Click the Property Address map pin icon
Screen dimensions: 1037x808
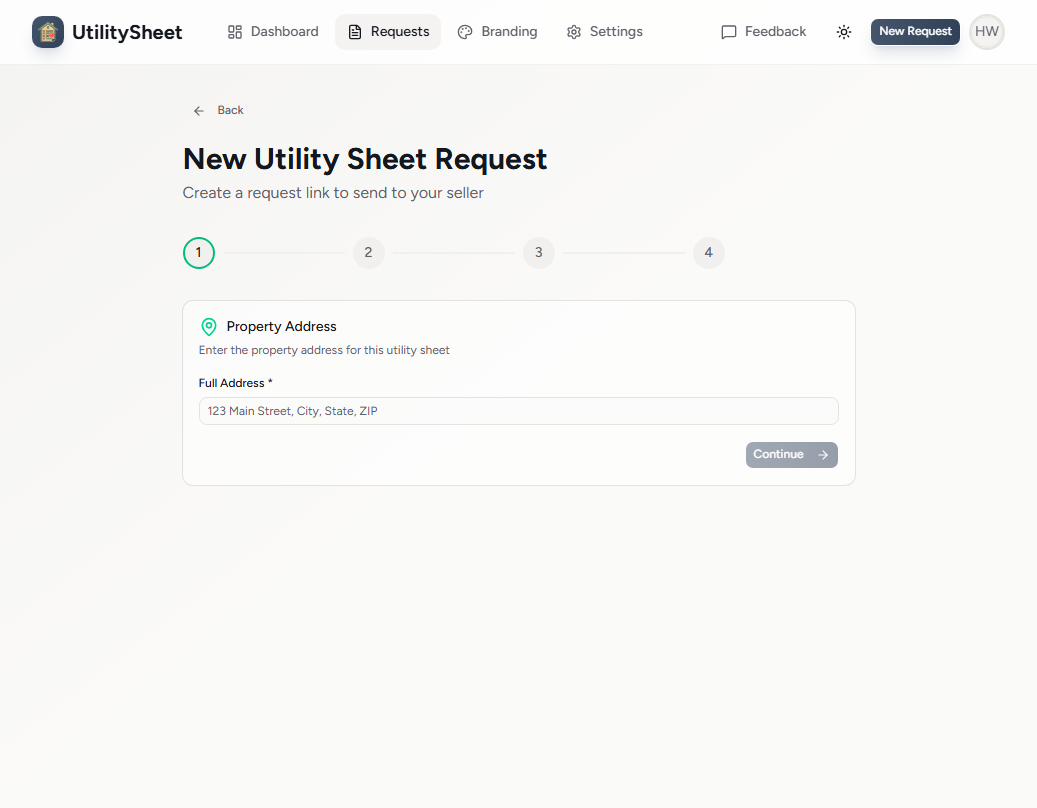click(x=209, y=326)
